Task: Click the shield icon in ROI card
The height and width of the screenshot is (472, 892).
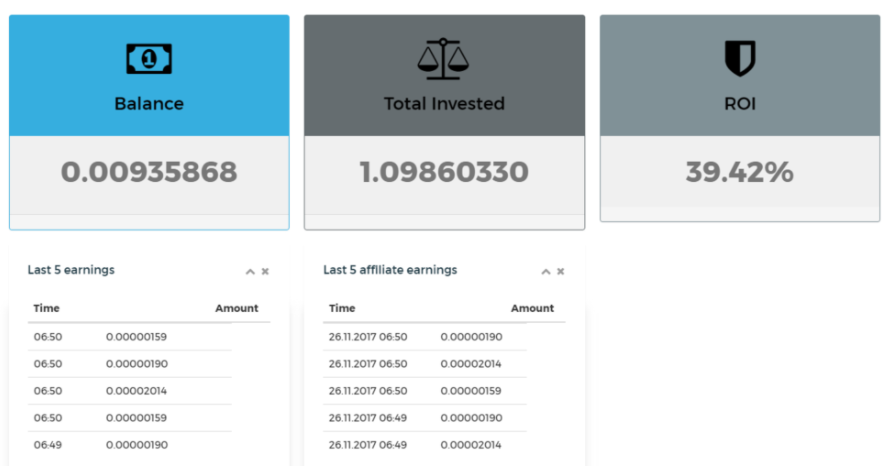Action: click(x=740, y=58)
